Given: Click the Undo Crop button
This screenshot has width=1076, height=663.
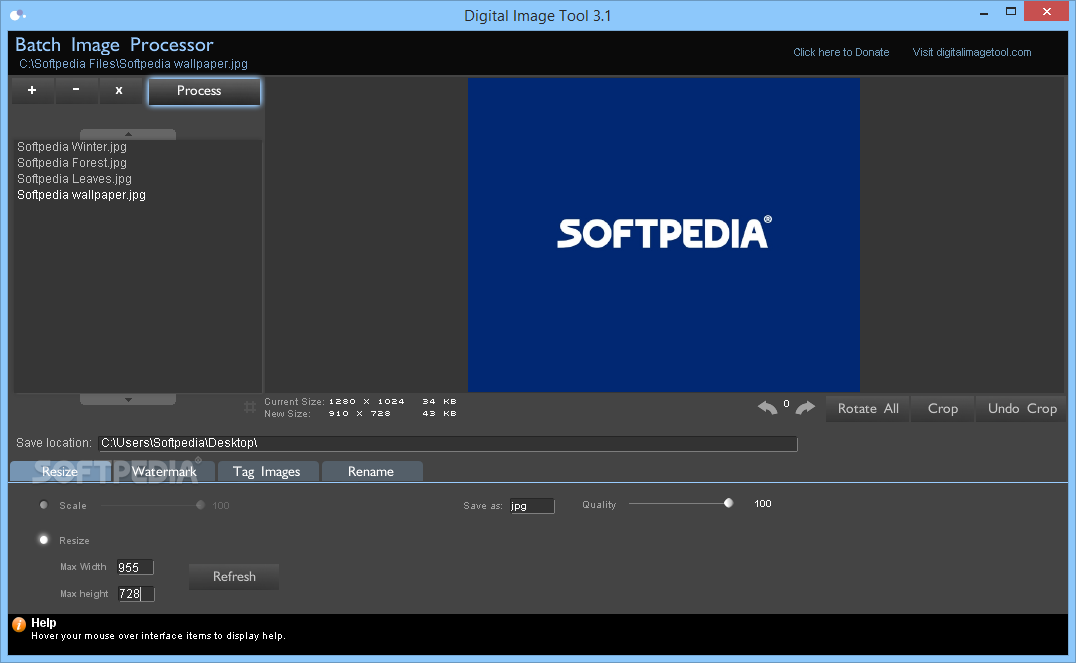Looking at the screenshot, I should [1021, 408].
